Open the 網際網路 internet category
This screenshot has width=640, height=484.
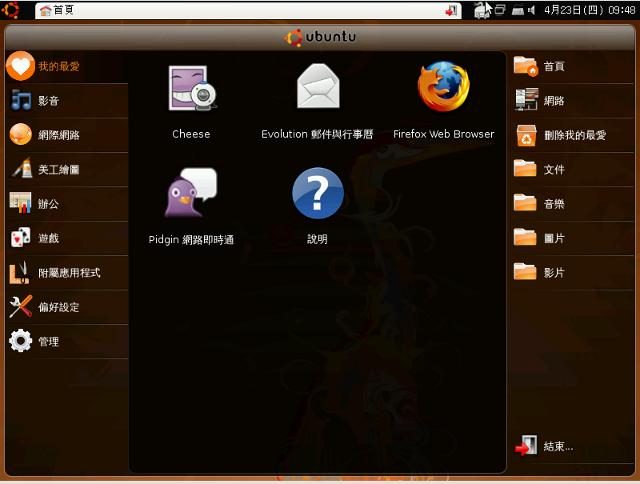pyautogui.click(x=67, y=135)
